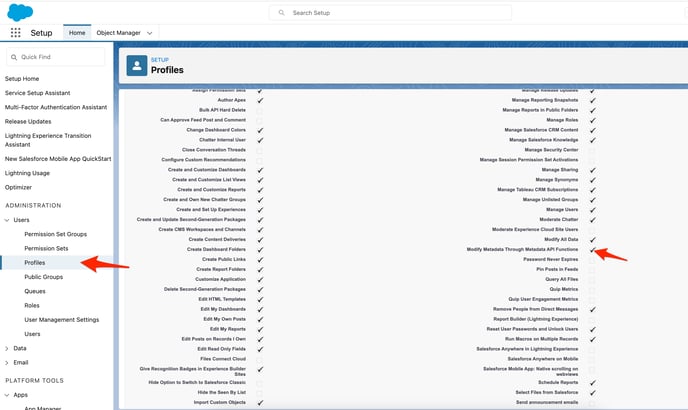Open Release Updates page
Viewport: 688px width, 410px height.
click(x=28, y=122)
